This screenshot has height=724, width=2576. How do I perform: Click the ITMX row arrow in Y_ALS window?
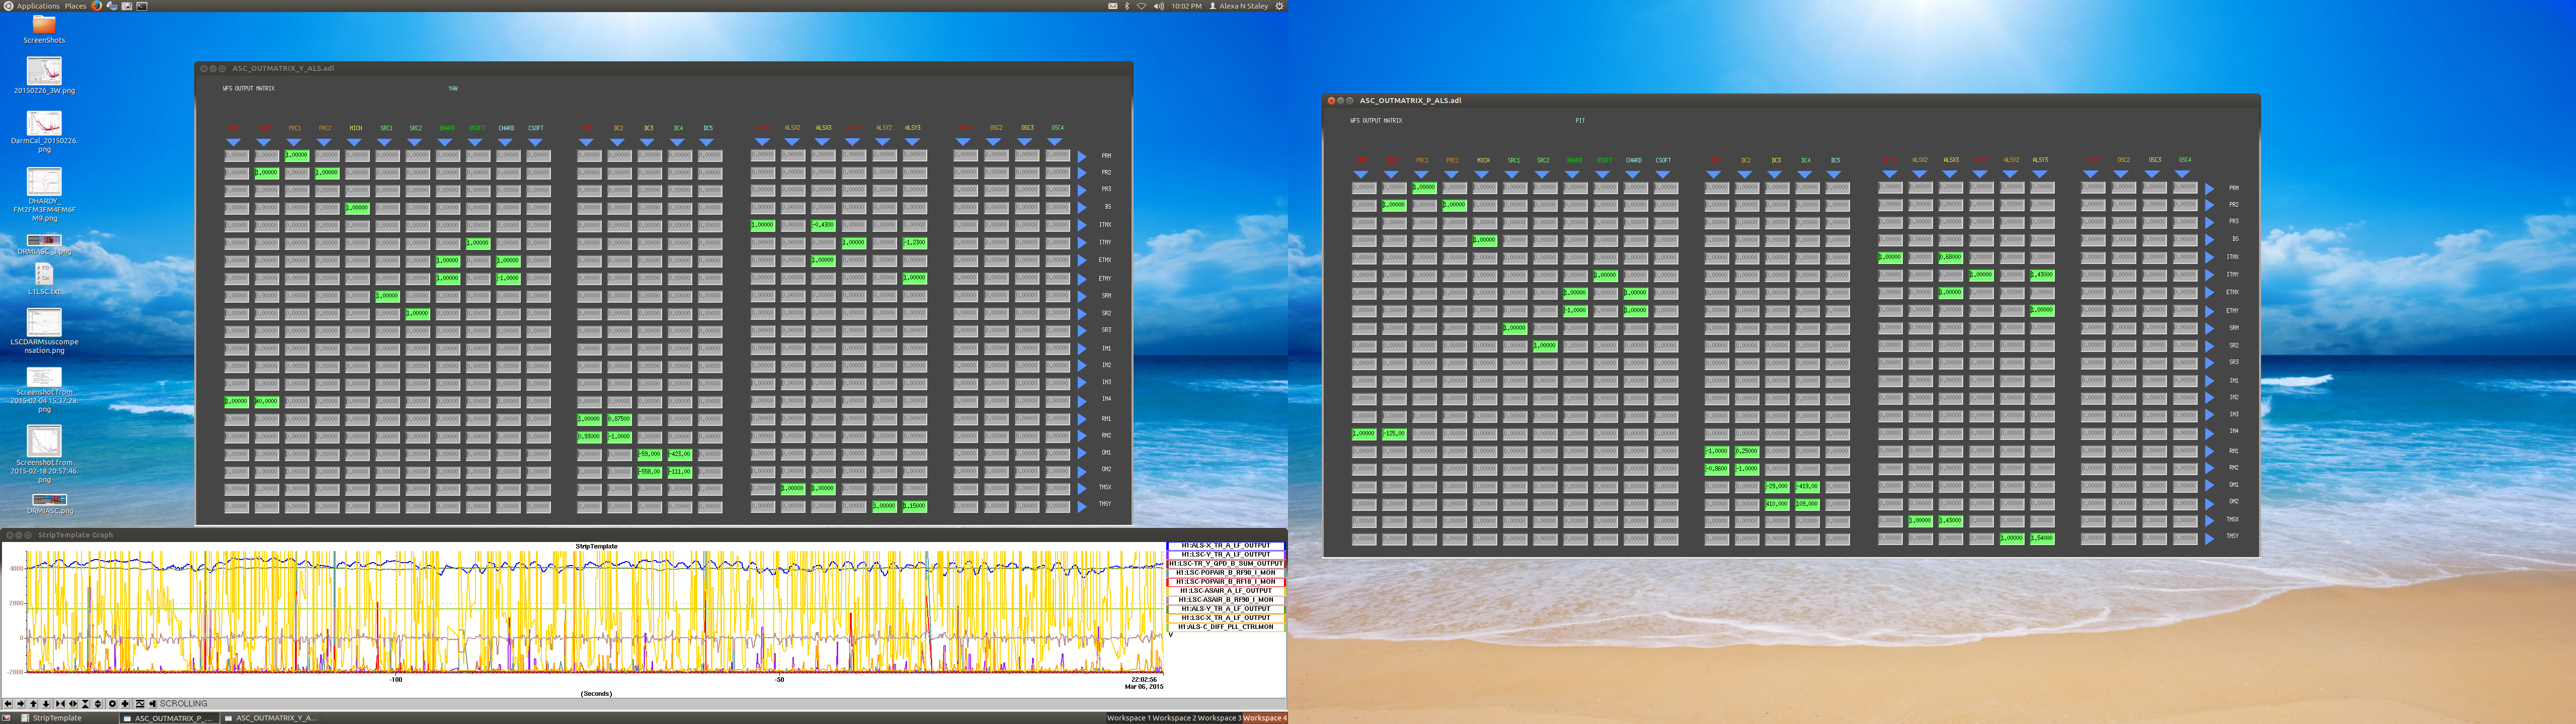click(x=1082, y=225)
